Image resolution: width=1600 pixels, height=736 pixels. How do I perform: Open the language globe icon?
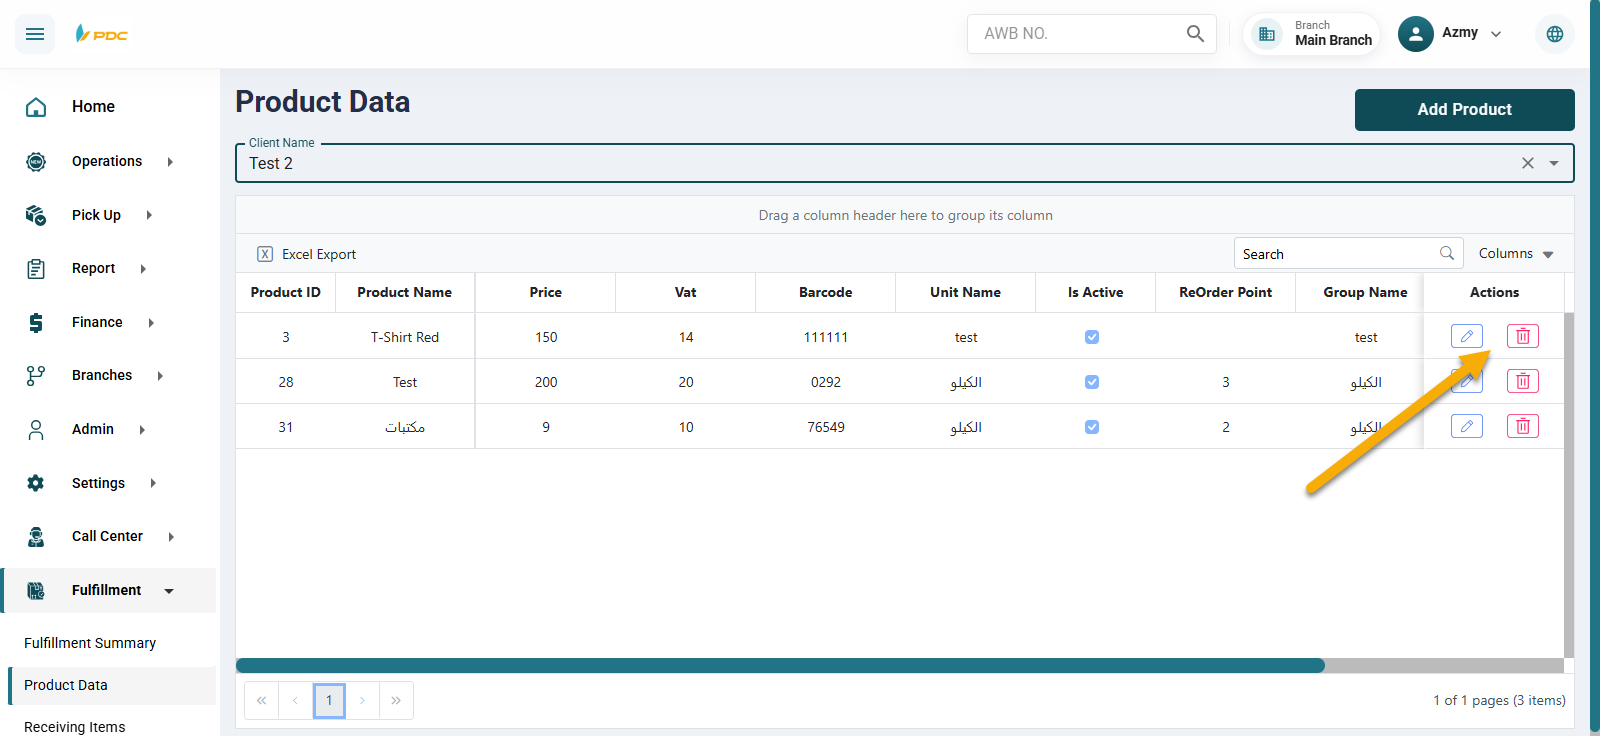tap(1555, 34)
